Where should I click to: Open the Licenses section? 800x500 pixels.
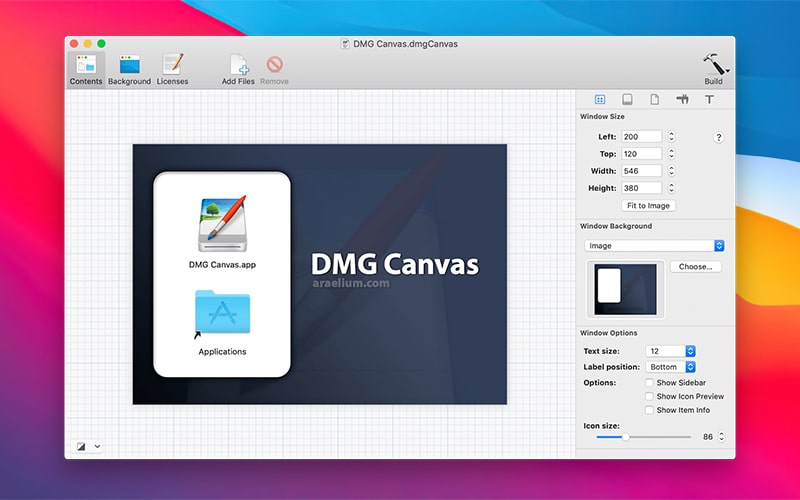(x=172, y=65)
